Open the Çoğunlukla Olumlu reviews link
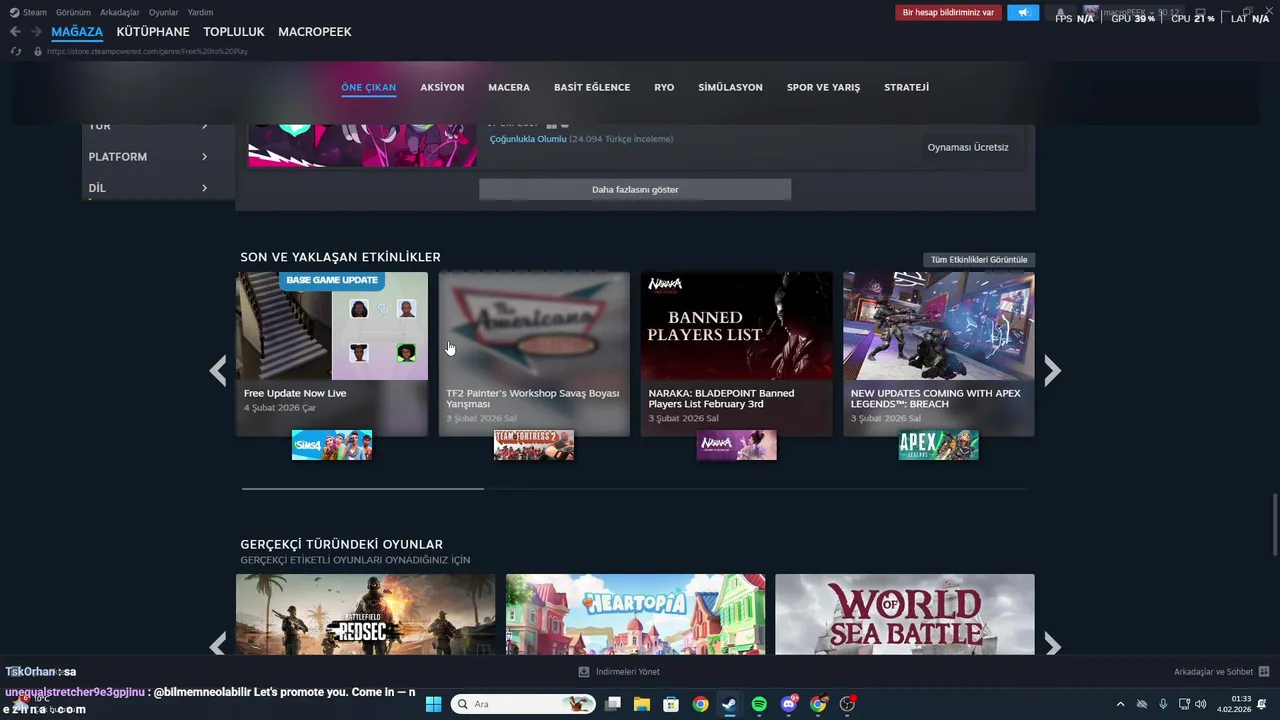This screenshot has height=720, width=1280. [528, 139]
